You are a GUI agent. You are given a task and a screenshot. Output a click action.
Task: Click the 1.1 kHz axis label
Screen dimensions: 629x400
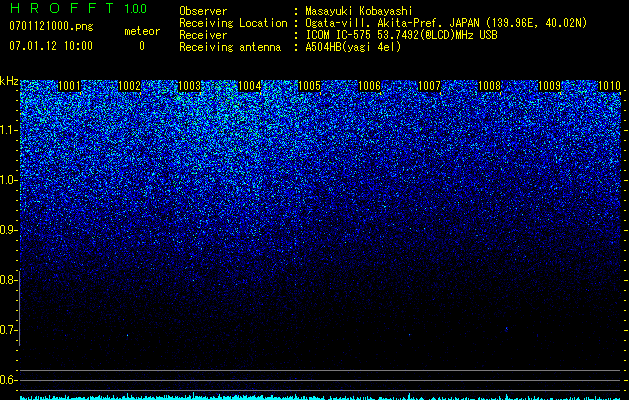[7, 131]
